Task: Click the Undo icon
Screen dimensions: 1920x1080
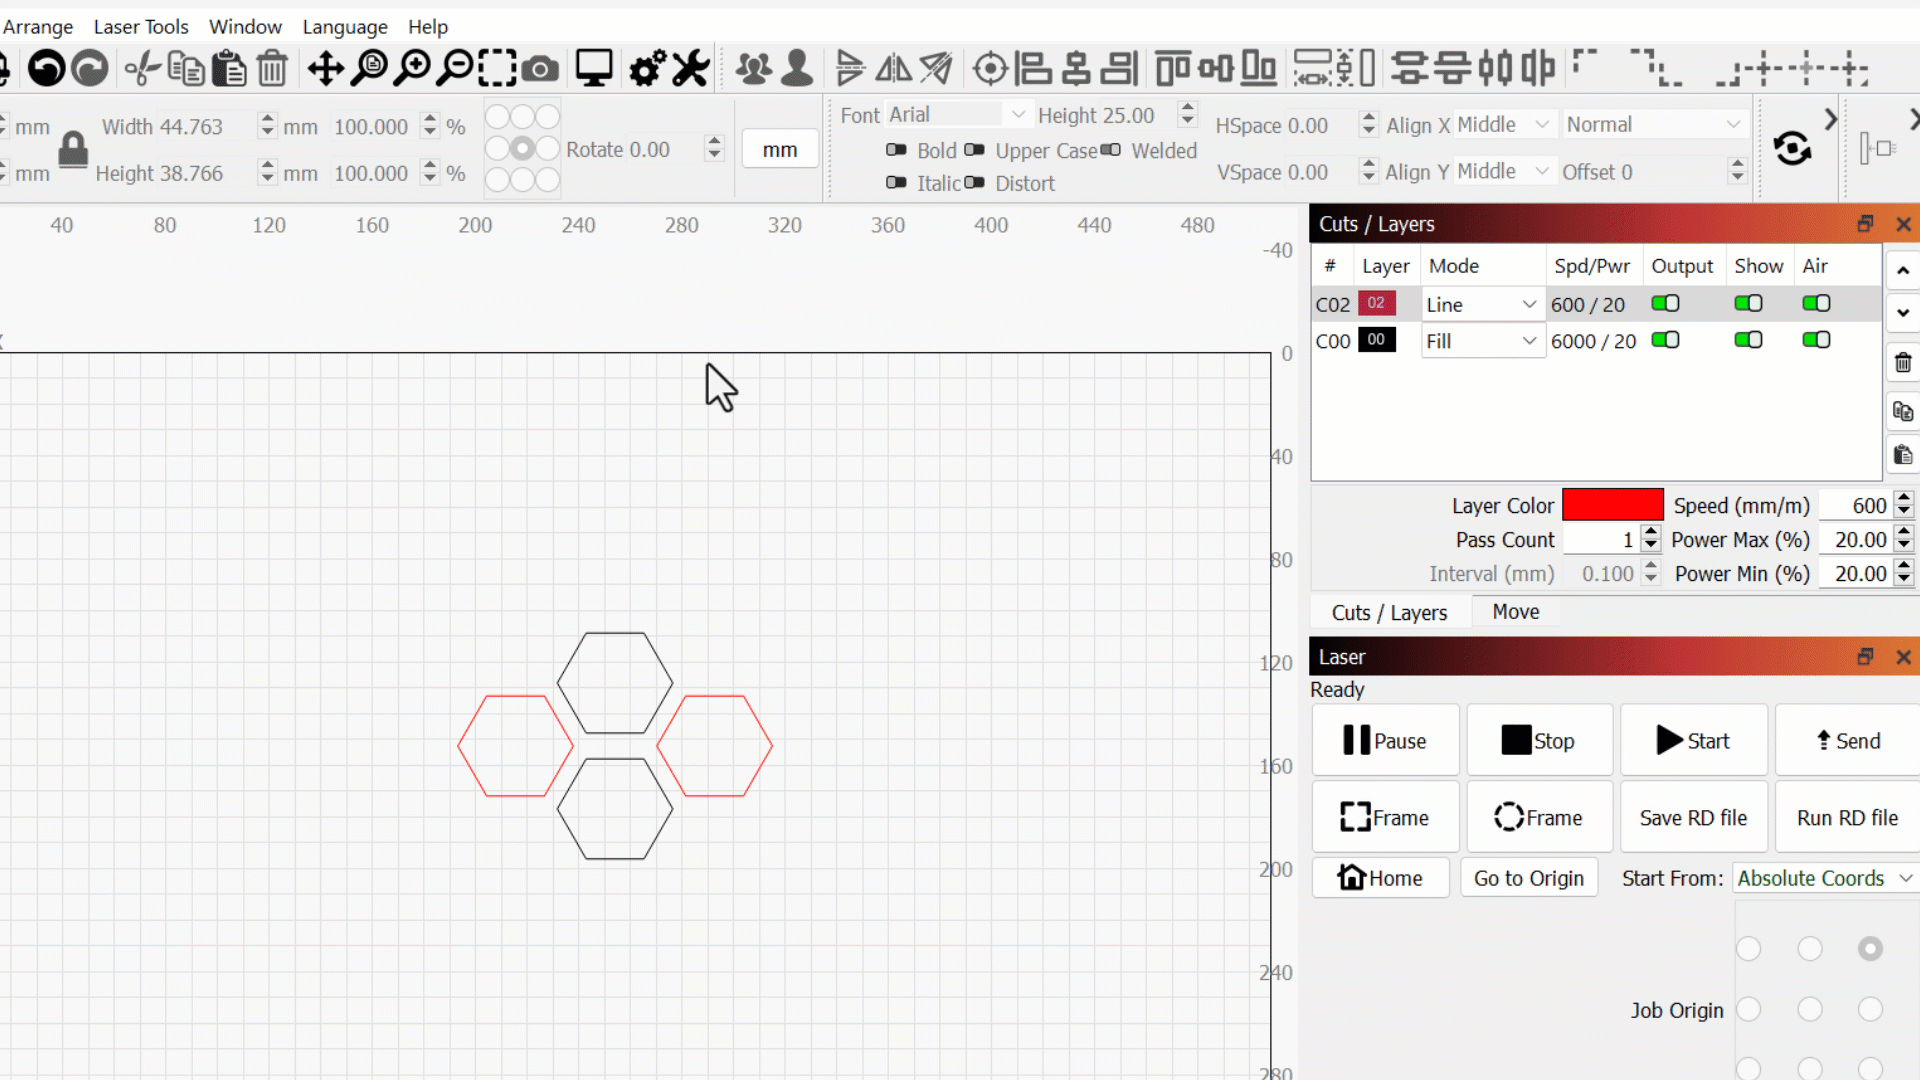Action: click(46, 69)
